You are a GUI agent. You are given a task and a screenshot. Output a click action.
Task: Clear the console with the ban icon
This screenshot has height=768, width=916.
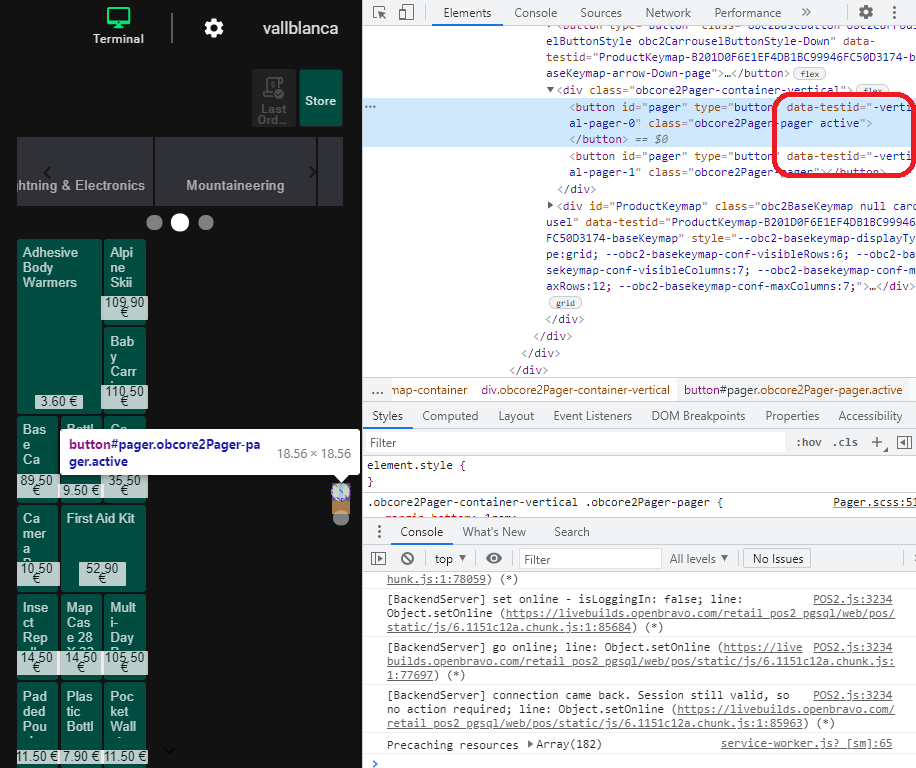point(407,559)
